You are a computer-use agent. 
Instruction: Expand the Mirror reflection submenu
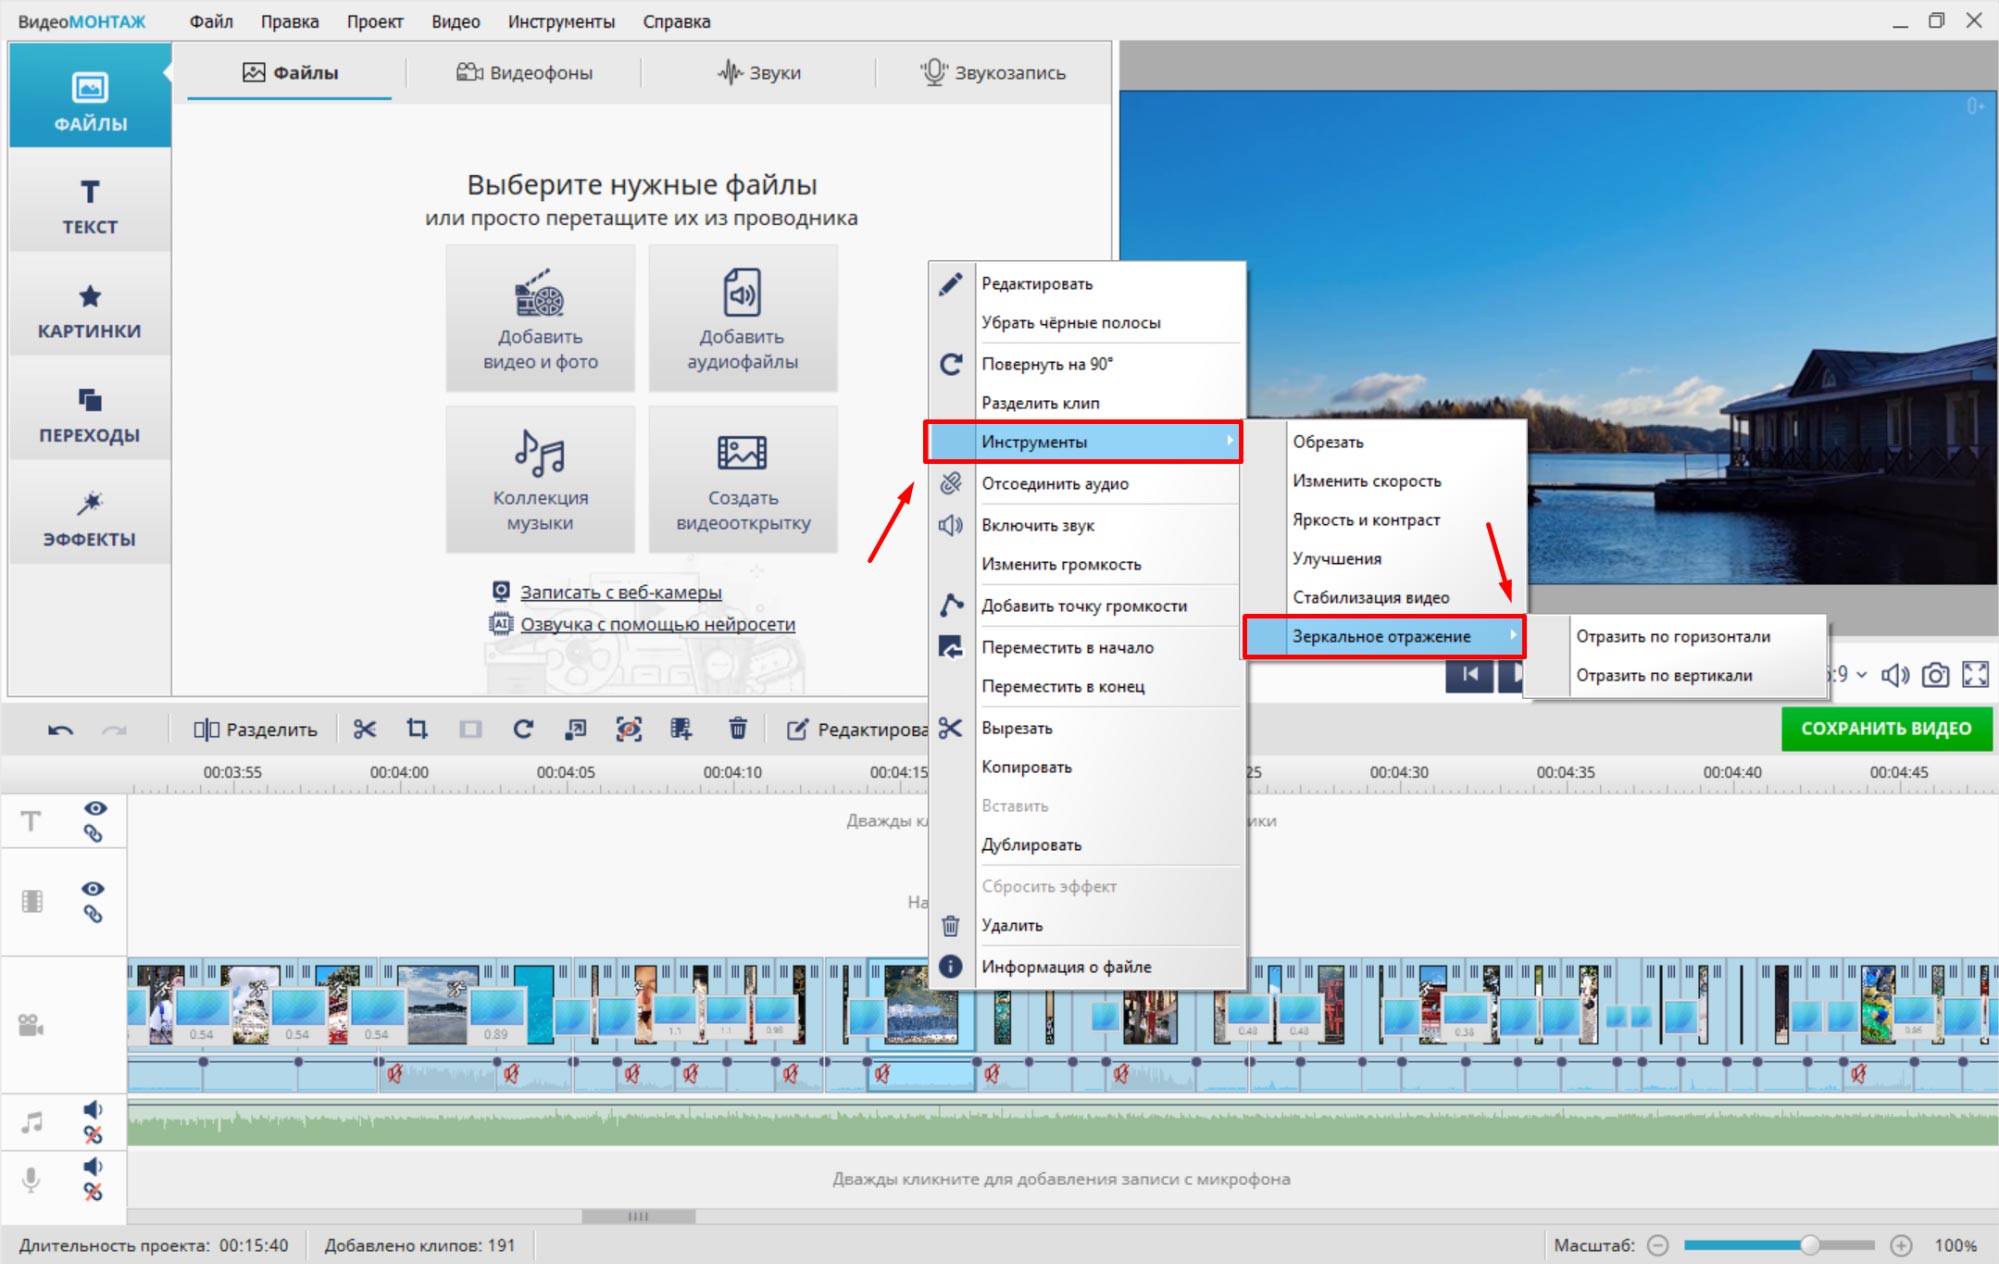(1382, 636)
